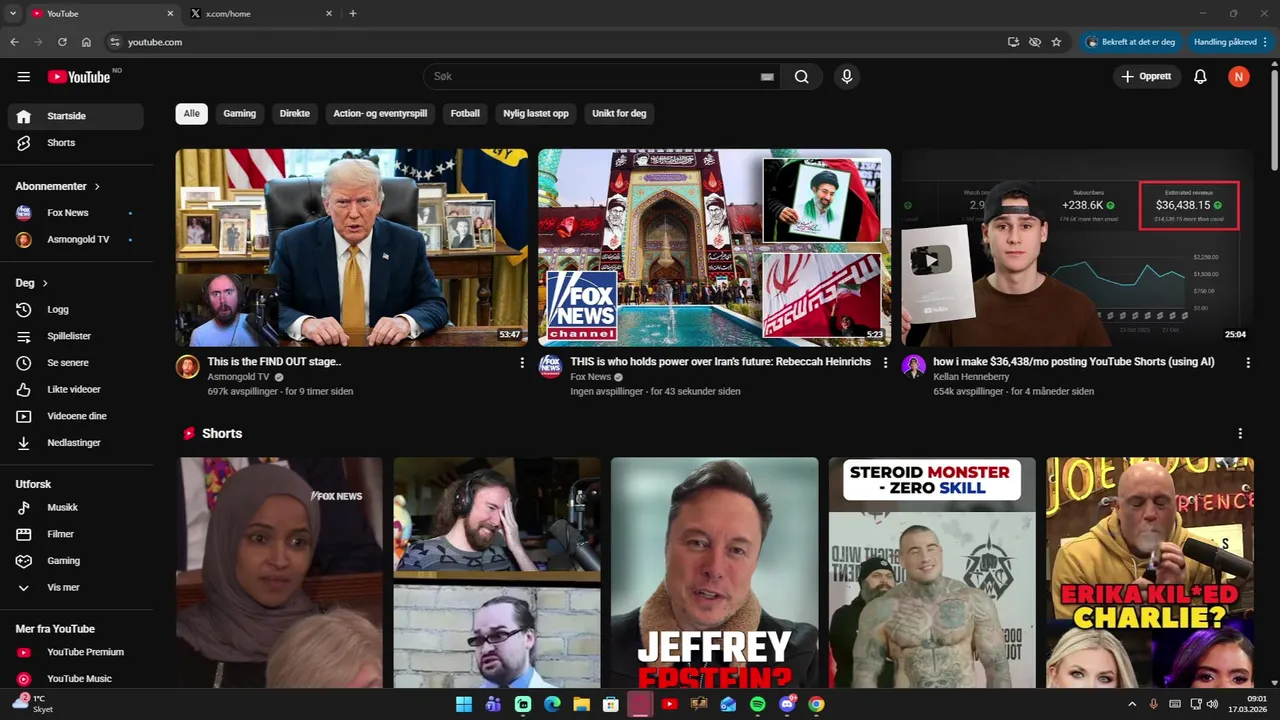This screenshot has height=720, width=1280.
Task: Select the Direkte filter chip
Action: (294, 114)
